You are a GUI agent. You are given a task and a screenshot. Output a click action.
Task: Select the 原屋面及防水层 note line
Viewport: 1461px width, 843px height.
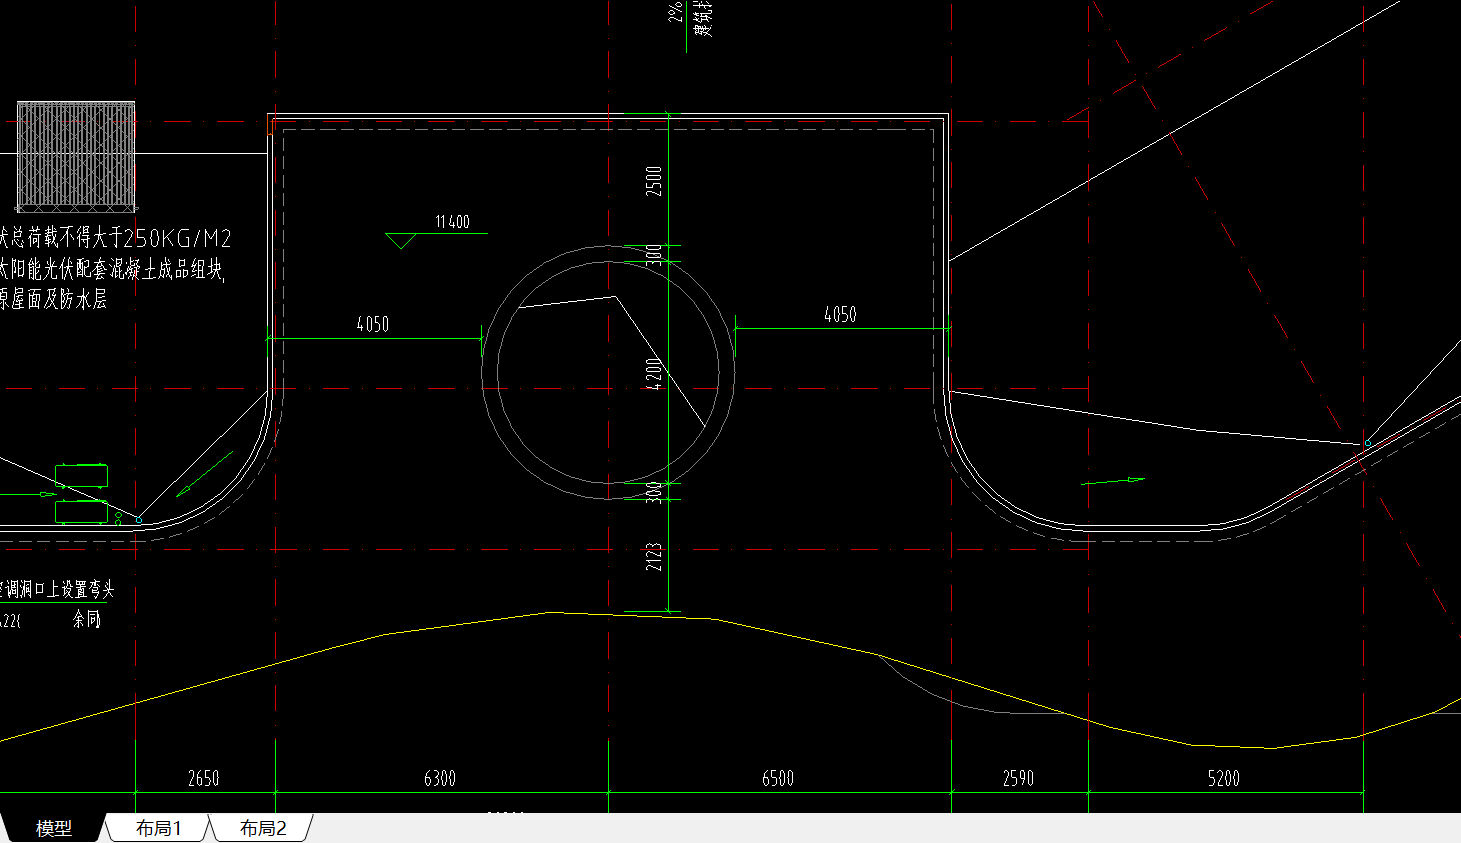point(53,299)
